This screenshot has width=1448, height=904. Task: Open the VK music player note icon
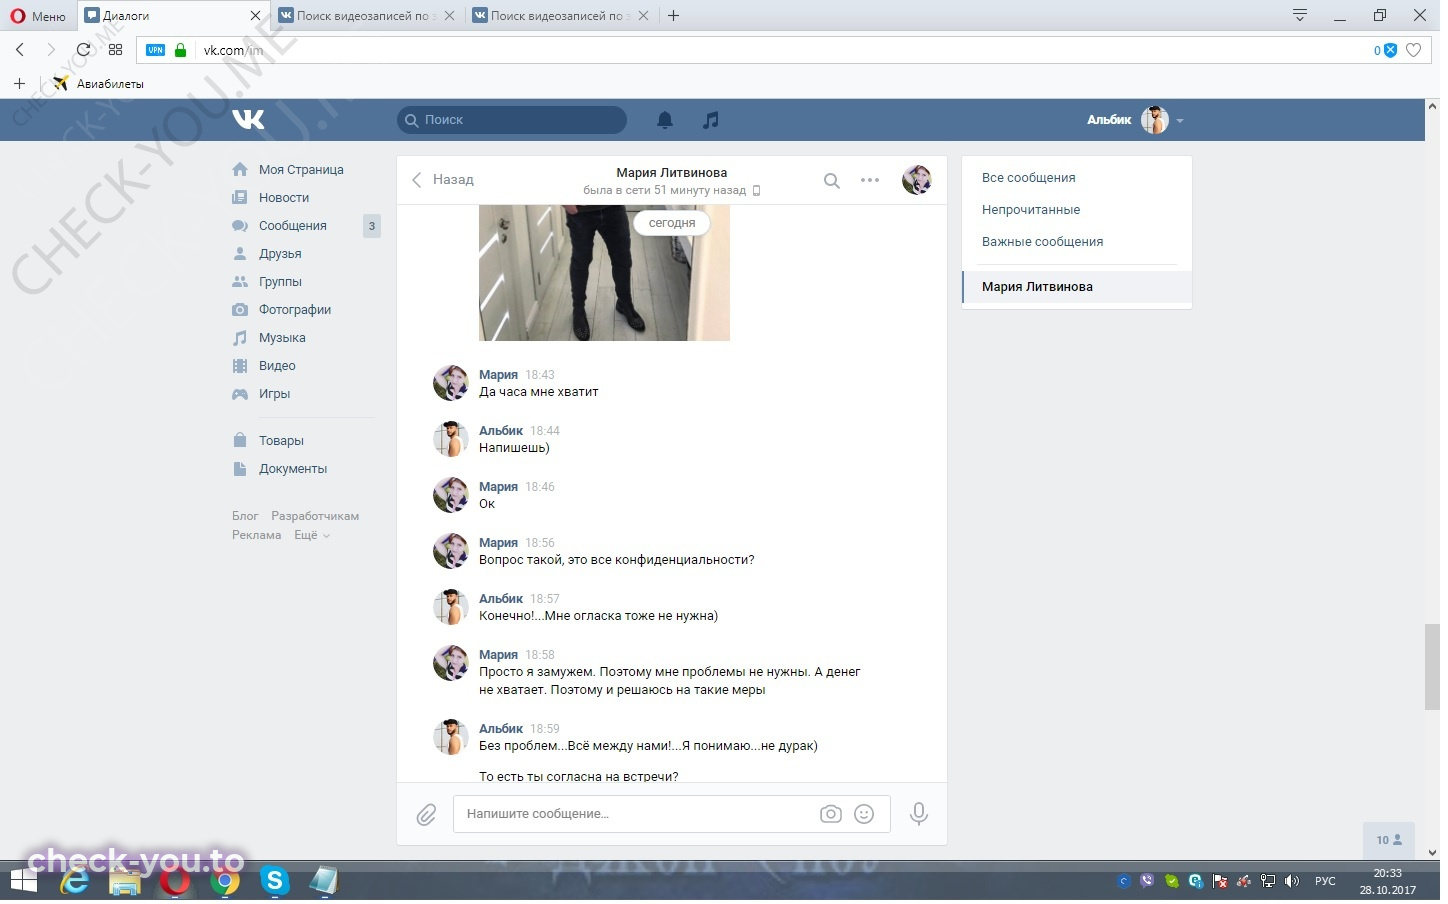coord(711,120)
